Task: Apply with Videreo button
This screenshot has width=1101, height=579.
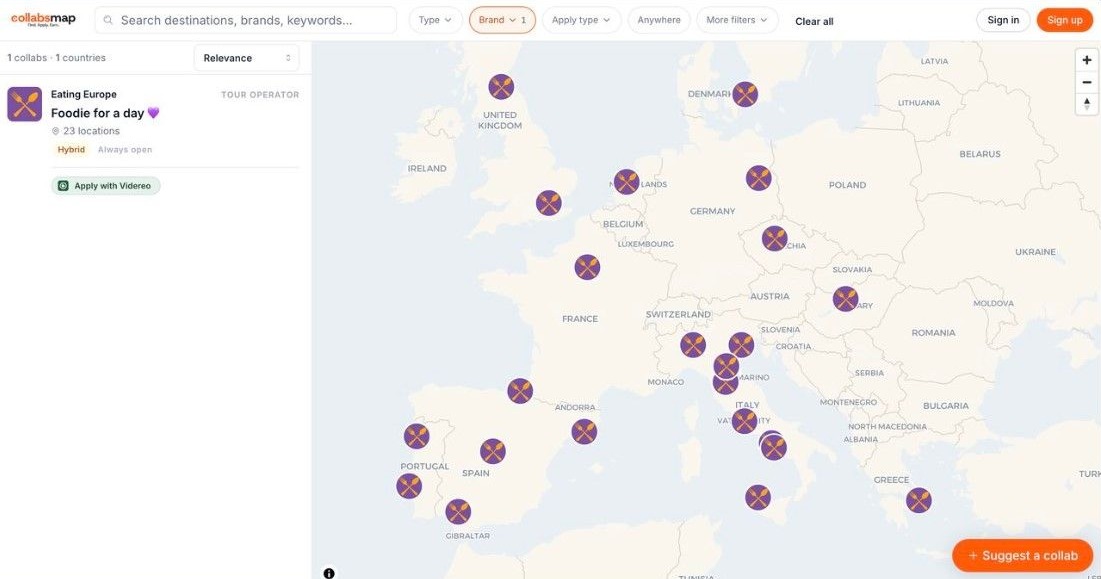Action: click(x=105, y=186)
